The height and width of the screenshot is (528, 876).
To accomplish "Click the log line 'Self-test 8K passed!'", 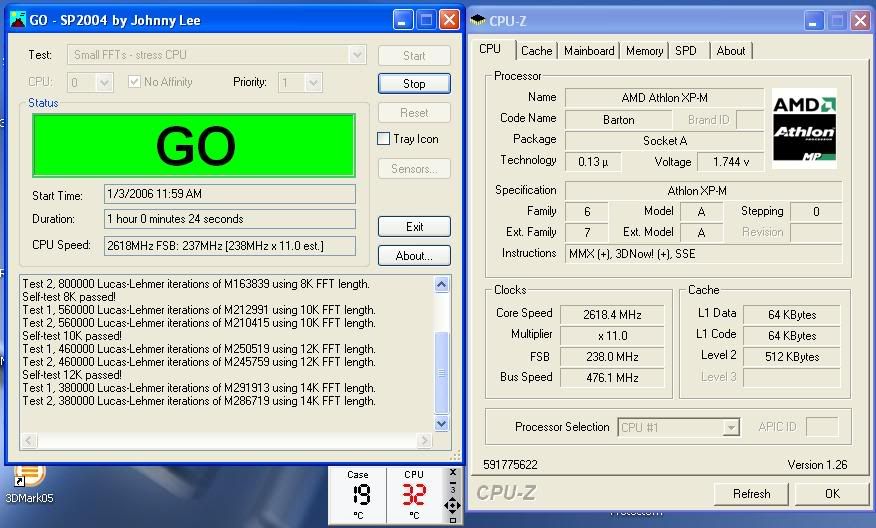I will click(69, 297).
